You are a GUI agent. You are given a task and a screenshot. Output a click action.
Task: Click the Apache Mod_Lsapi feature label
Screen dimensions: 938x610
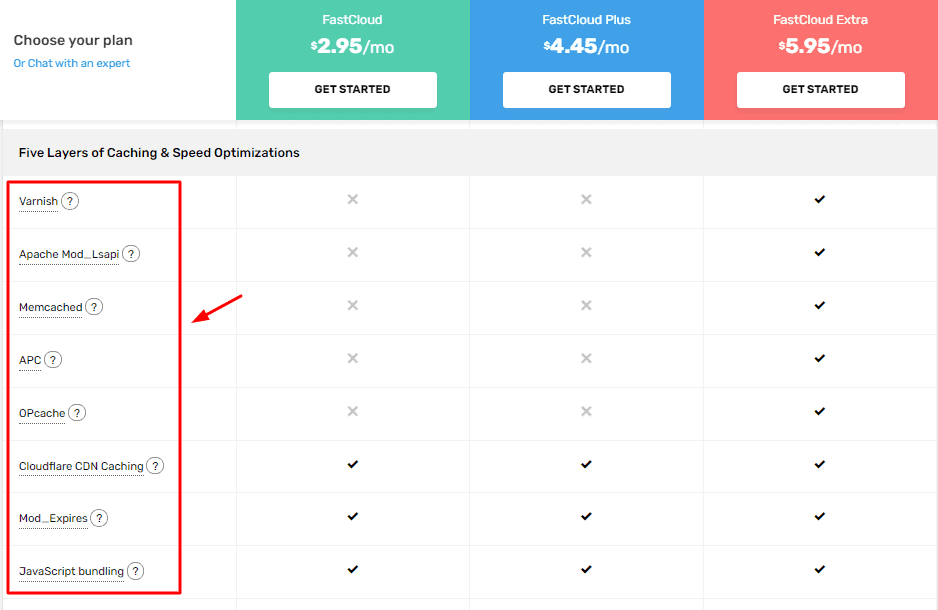point(69,254)
